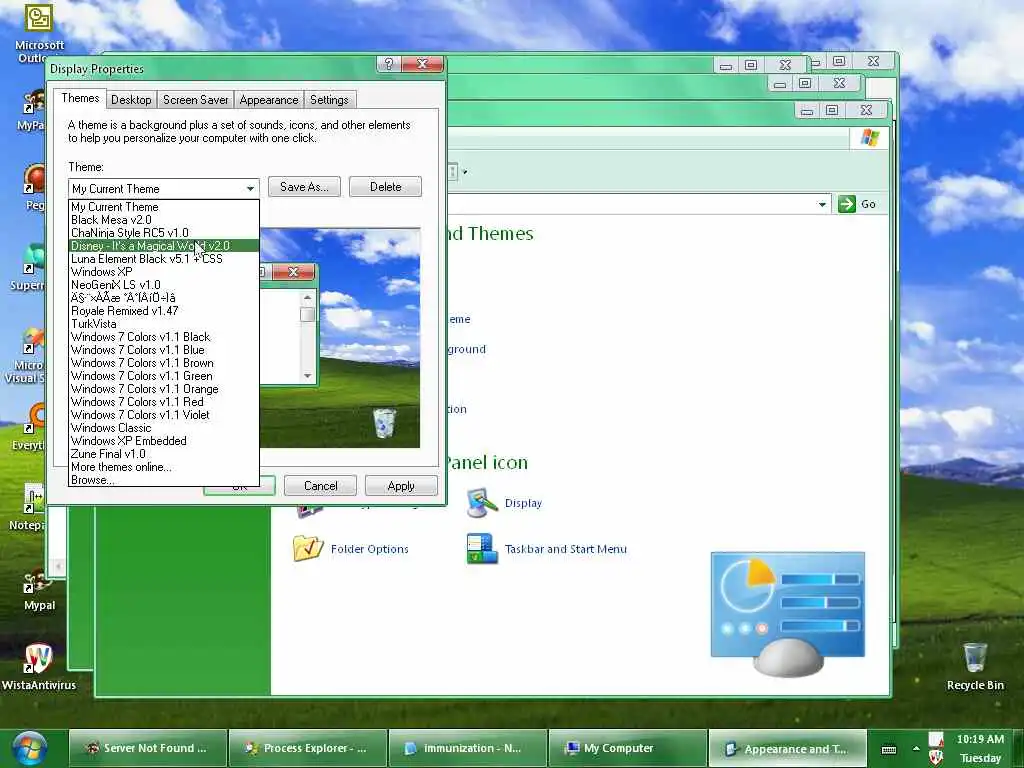
Task: Activate Appearance and Themes taskbar button
Action: pyautogui.click(x=787, y=748)
